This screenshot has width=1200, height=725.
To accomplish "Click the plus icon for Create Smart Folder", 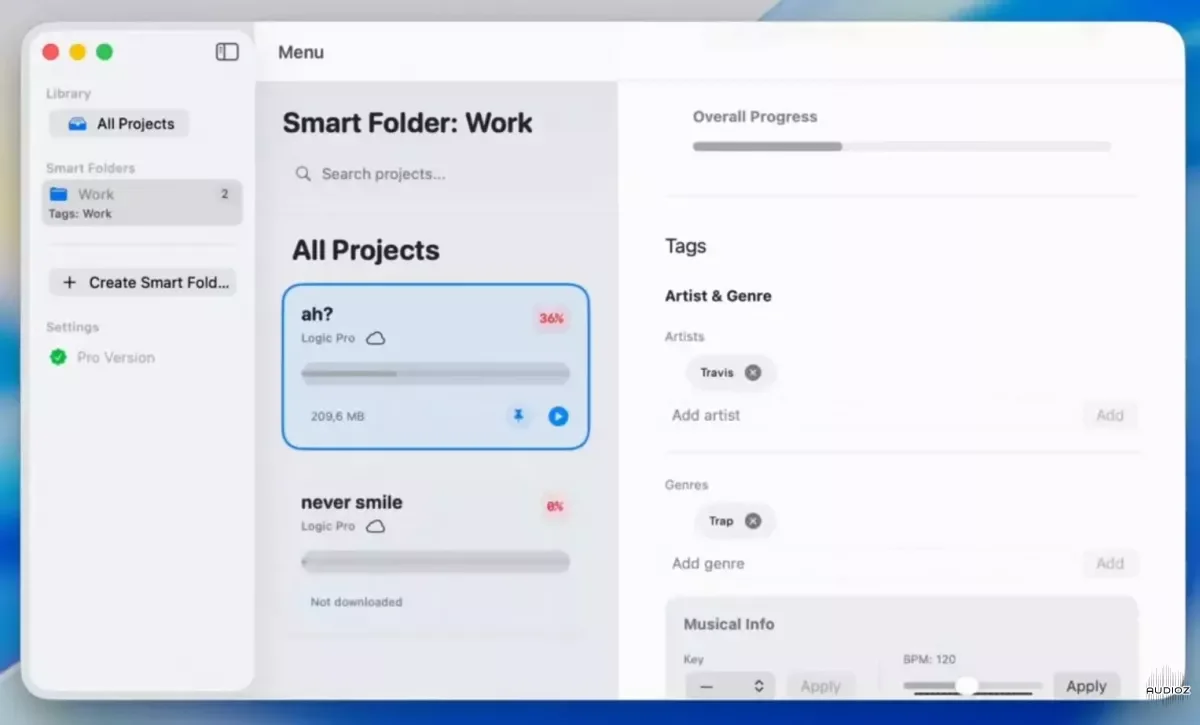I will [69, 283].
